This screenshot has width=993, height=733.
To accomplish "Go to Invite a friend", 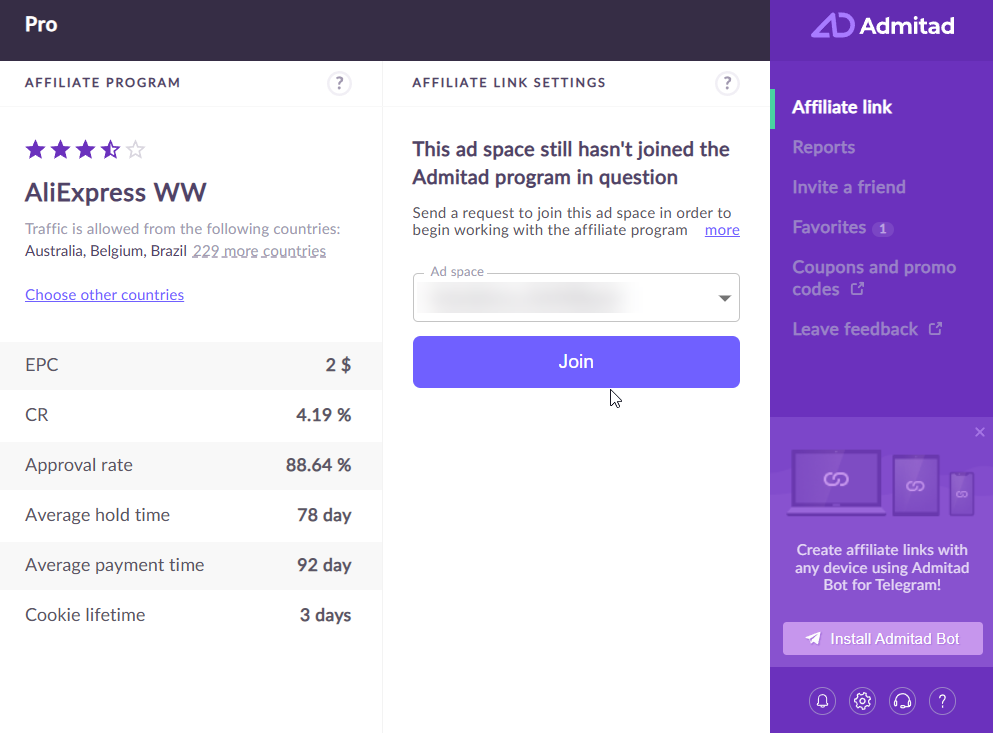I will click(x=849, y=187).
